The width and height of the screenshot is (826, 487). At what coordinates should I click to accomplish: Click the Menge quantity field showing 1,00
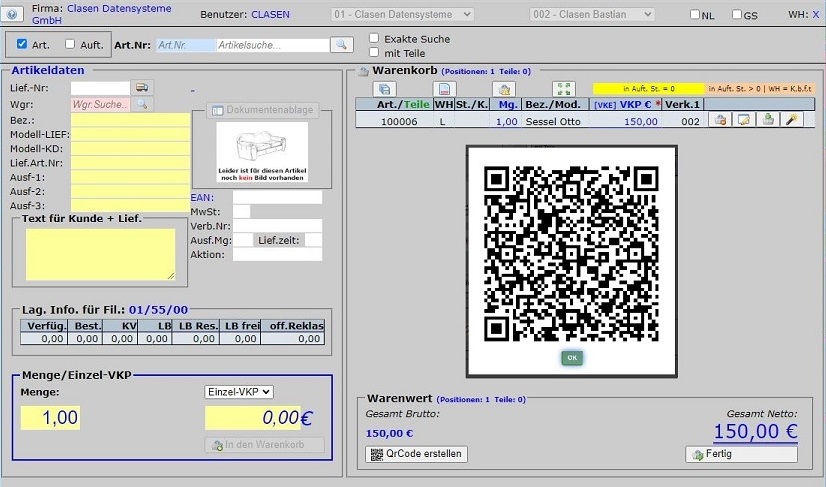51,417
